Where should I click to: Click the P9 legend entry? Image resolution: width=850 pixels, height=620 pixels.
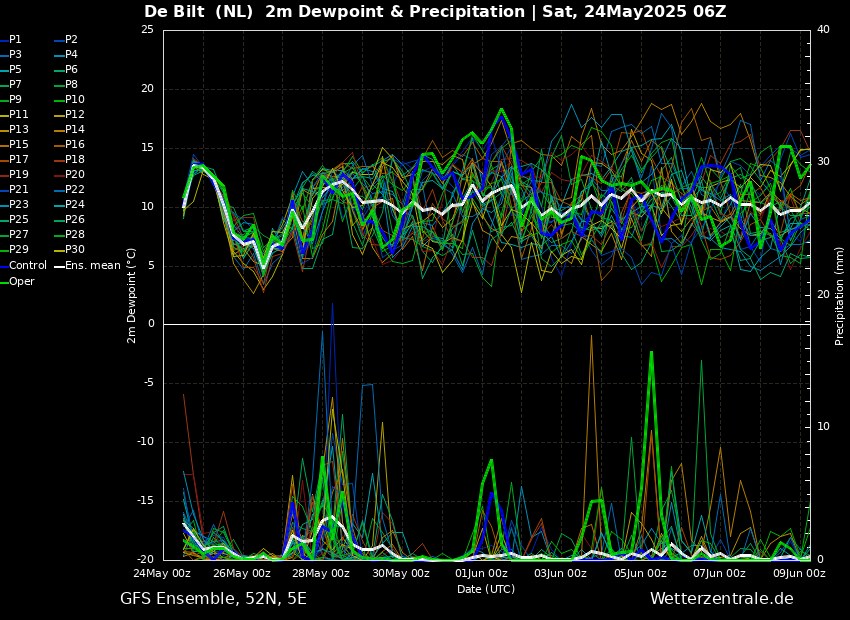click(11, 99)
